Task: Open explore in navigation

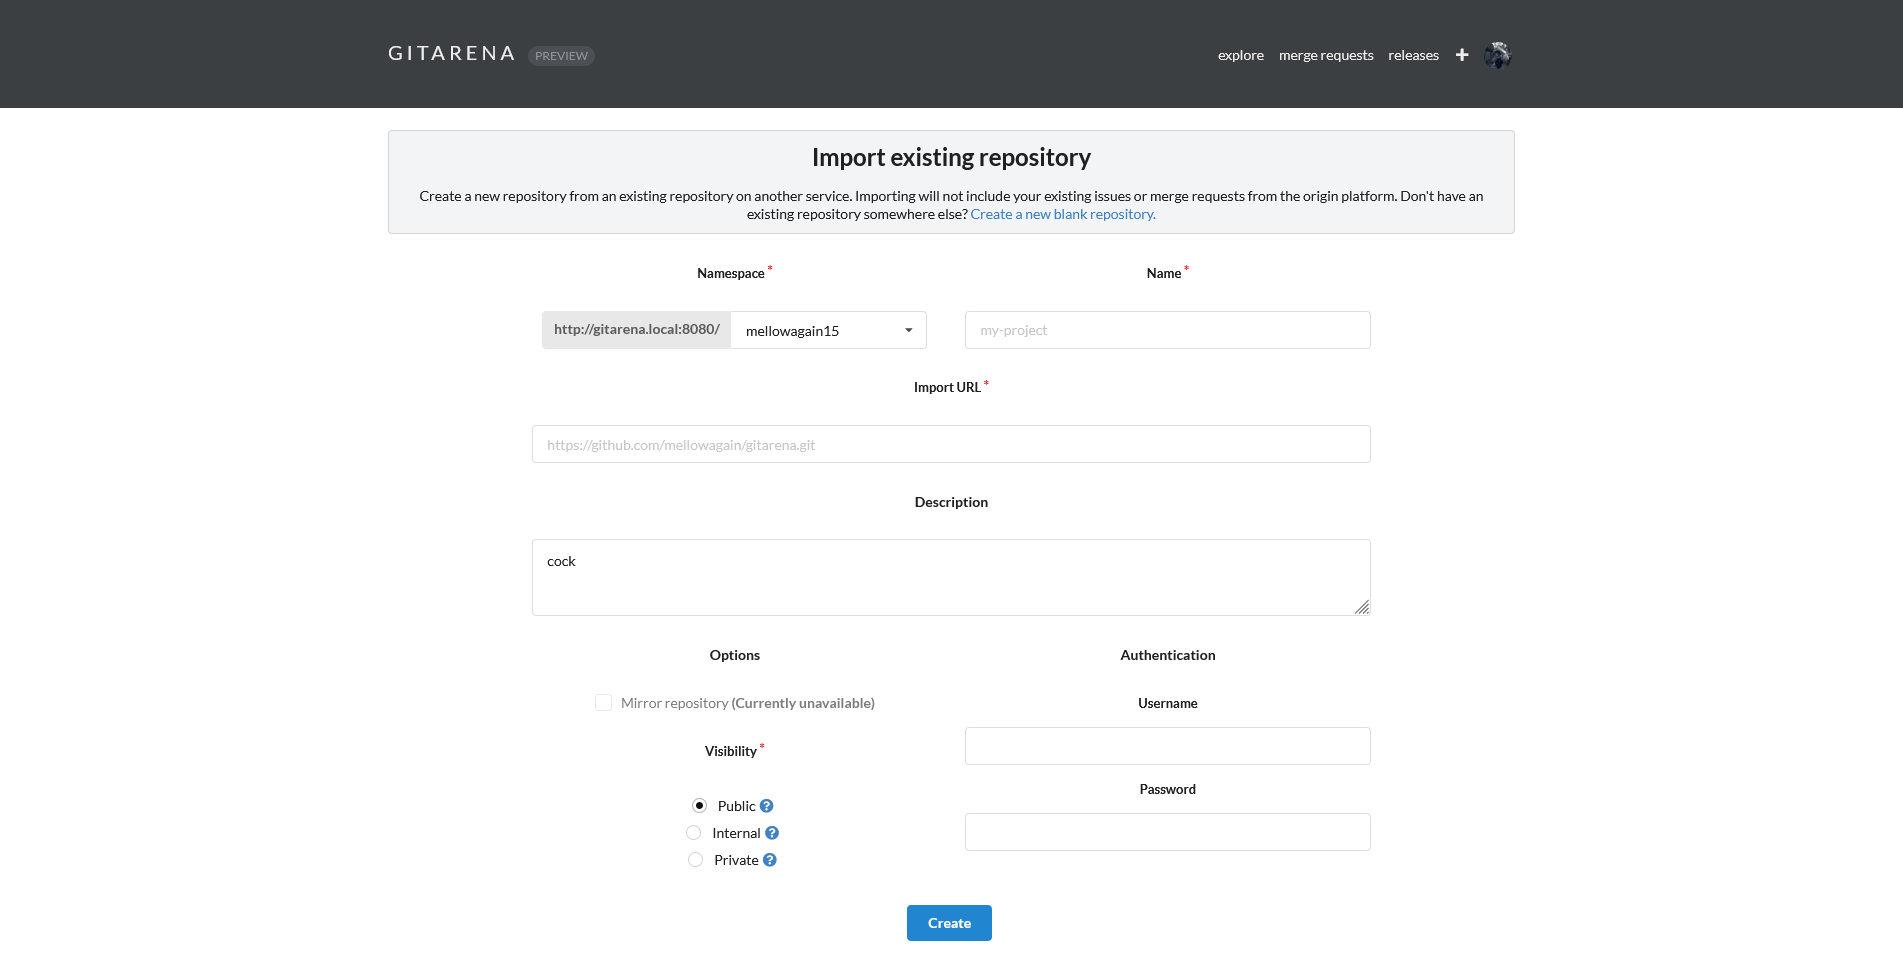Action: (x=1240, y=55)
